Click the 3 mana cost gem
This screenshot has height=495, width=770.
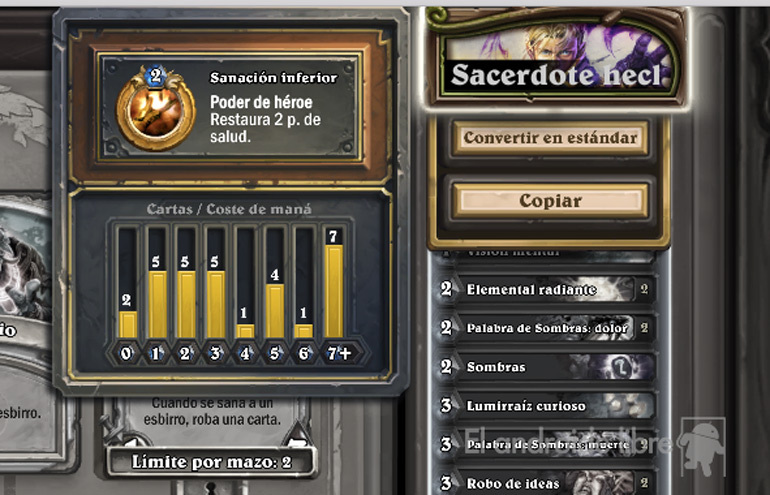click(x=215, y=353)
